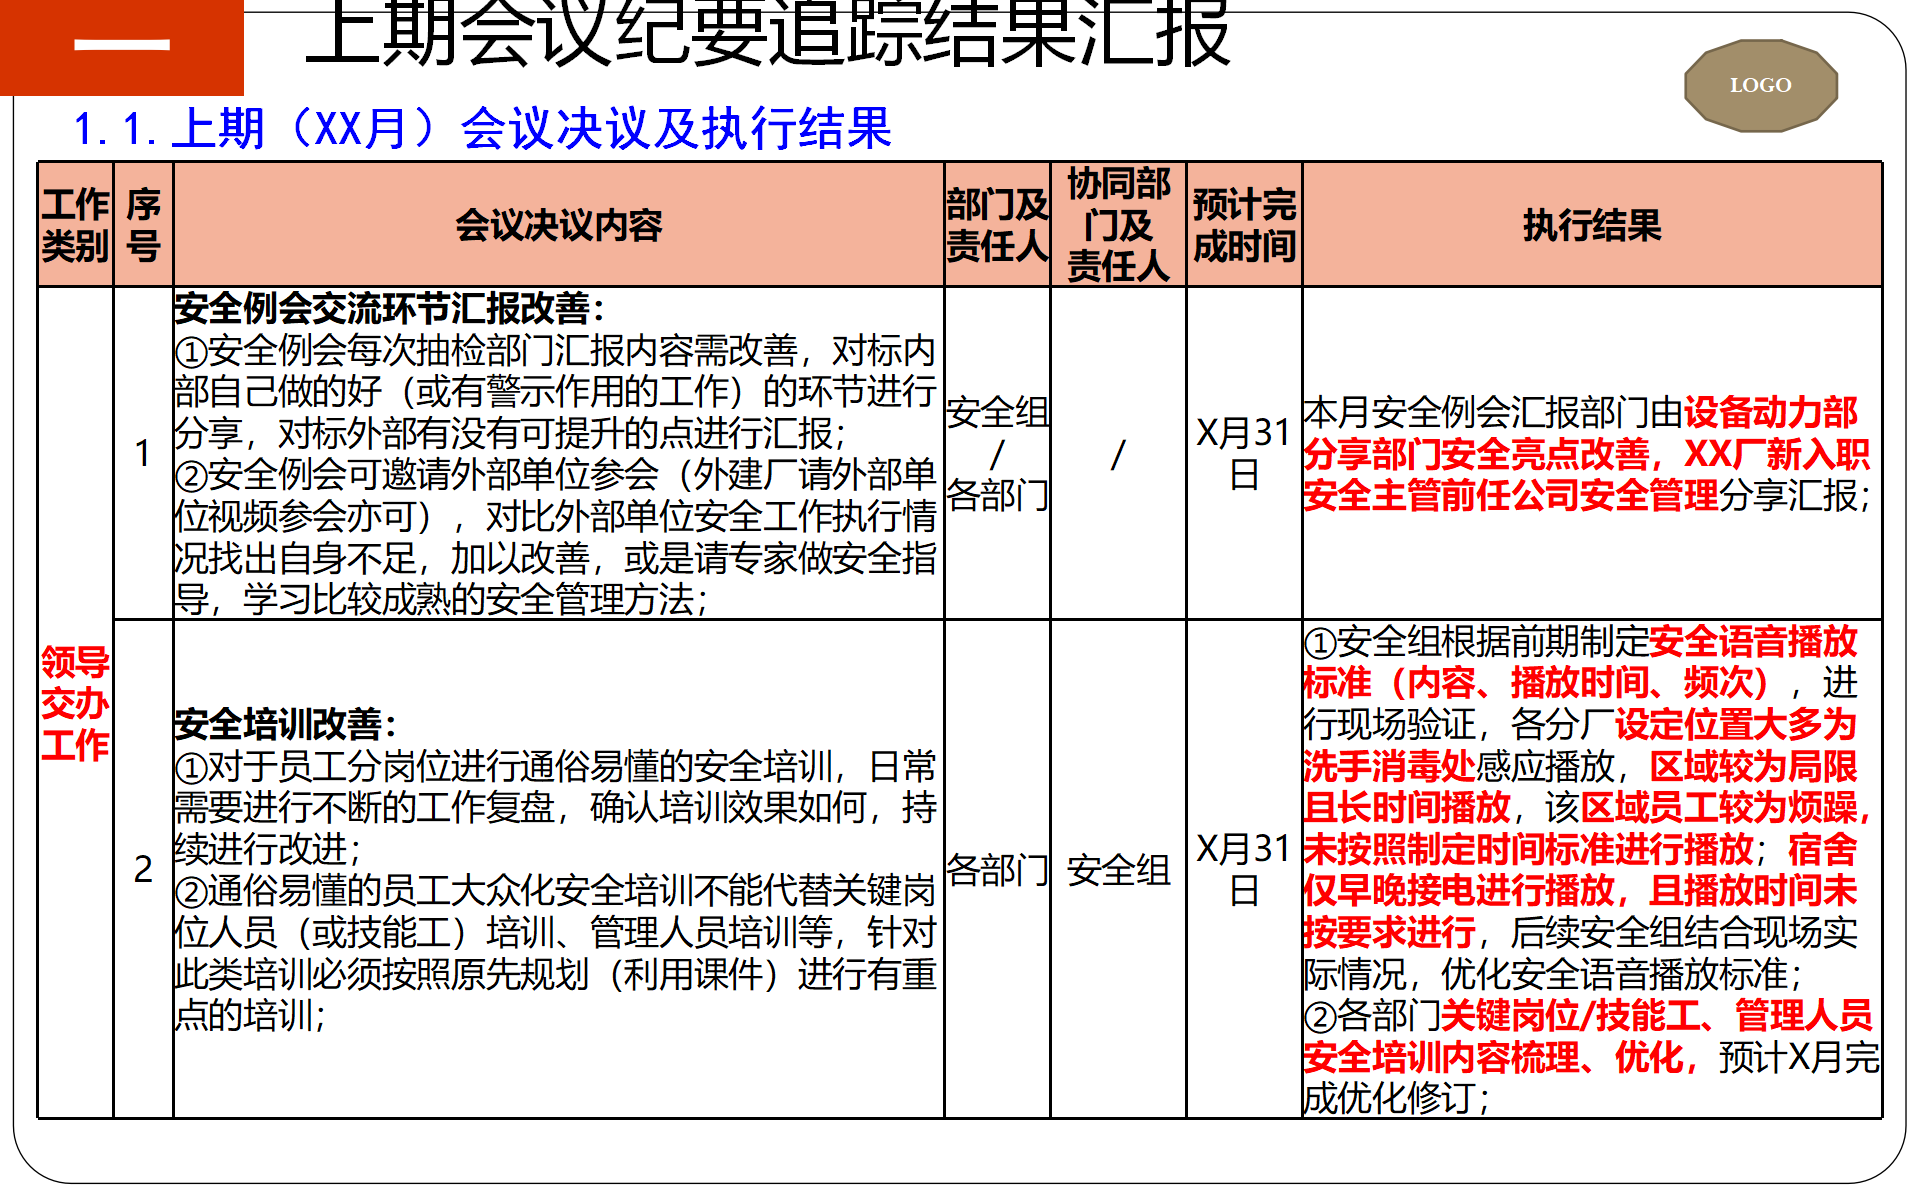Select red text '关键岗位/技能工、管理人员'
This screenshot has height=1200, width=1920.
click(x=1656, y=1015)
